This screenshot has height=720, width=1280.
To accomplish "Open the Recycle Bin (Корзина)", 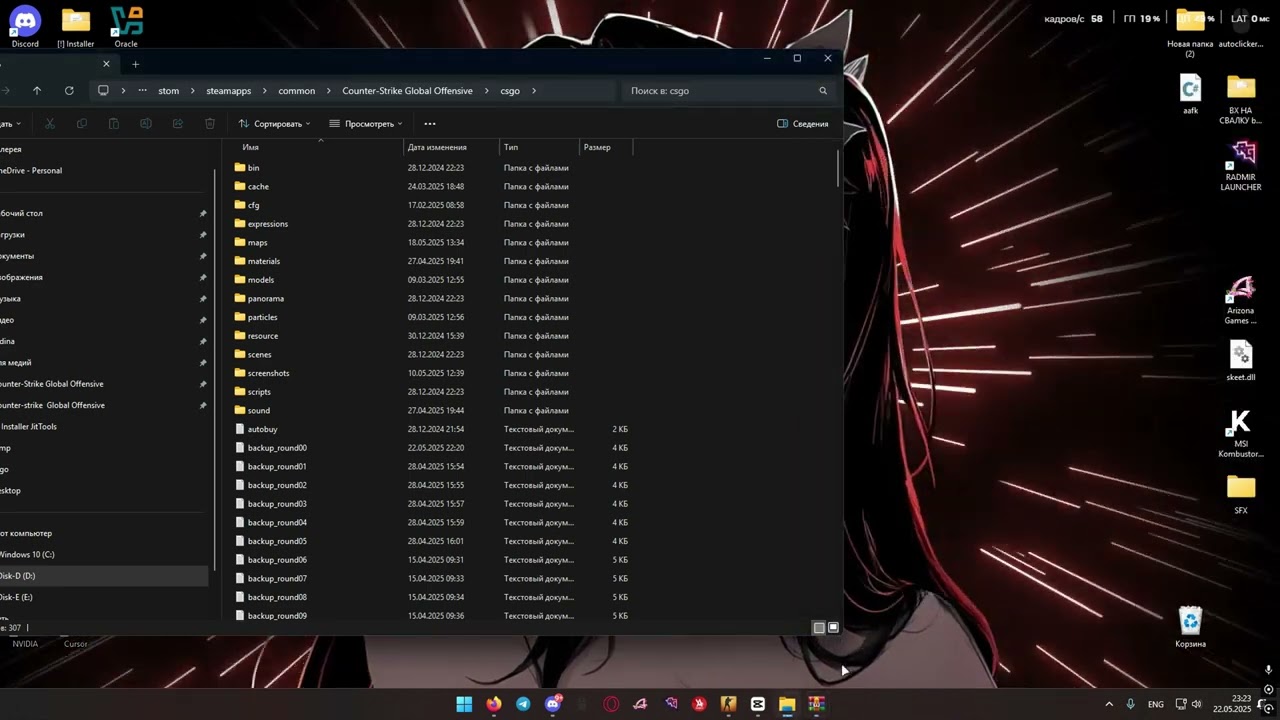I will pyautogui.click(x=1190, y=627).
